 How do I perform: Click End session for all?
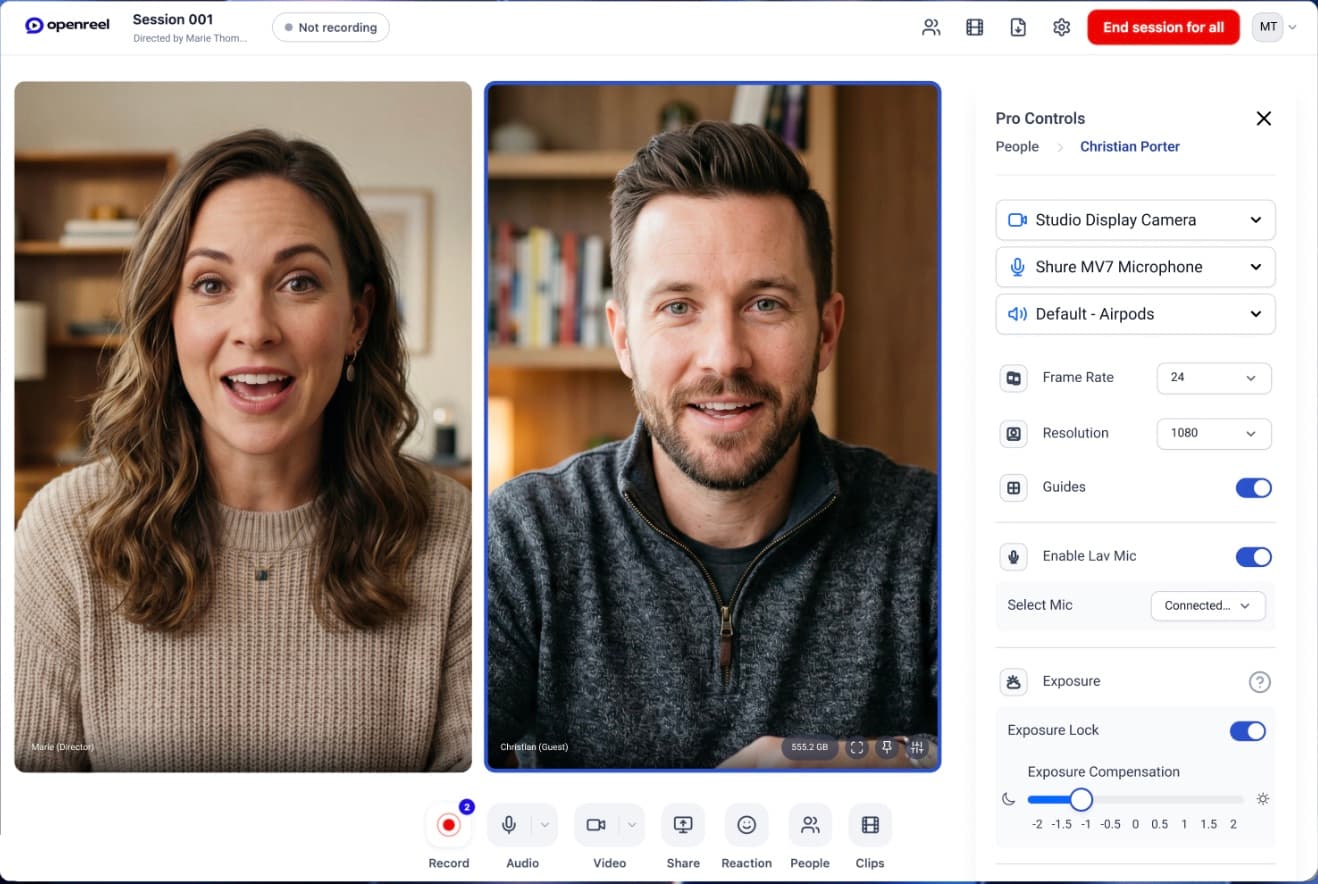tap(1163, 27)
